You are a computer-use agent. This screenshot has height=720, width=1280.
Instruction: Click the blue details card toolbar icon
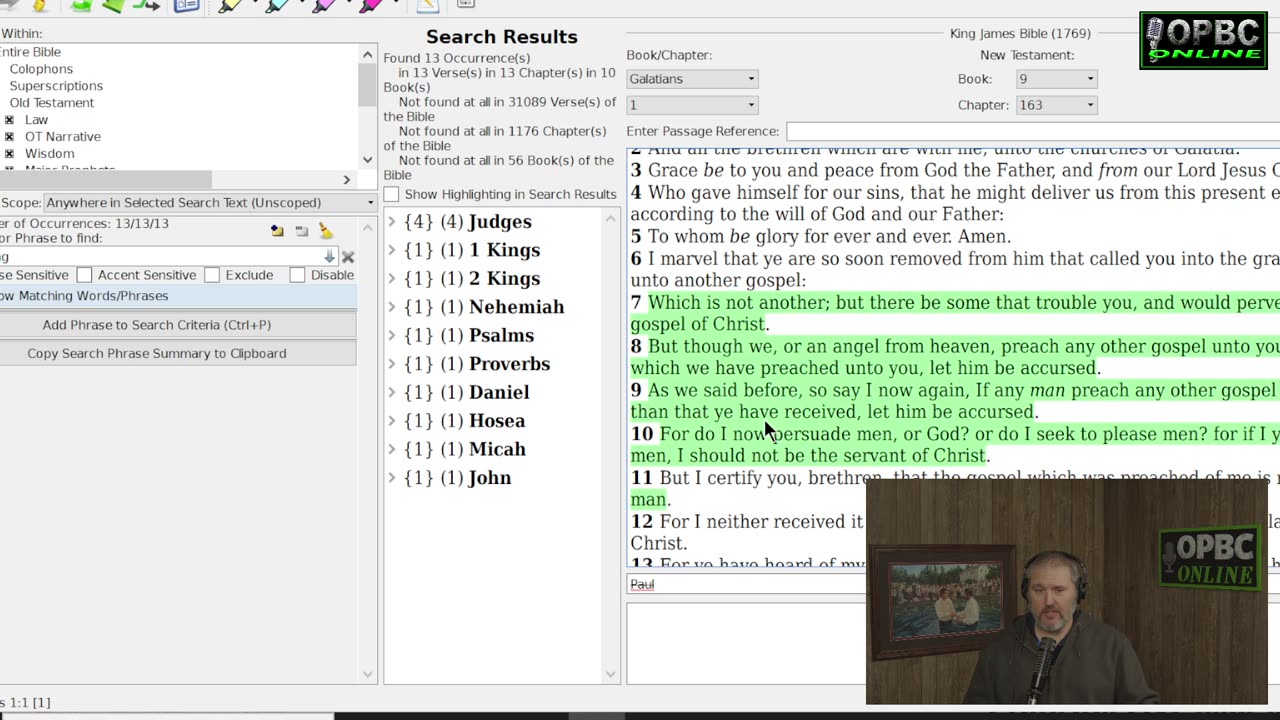(186, 5)
